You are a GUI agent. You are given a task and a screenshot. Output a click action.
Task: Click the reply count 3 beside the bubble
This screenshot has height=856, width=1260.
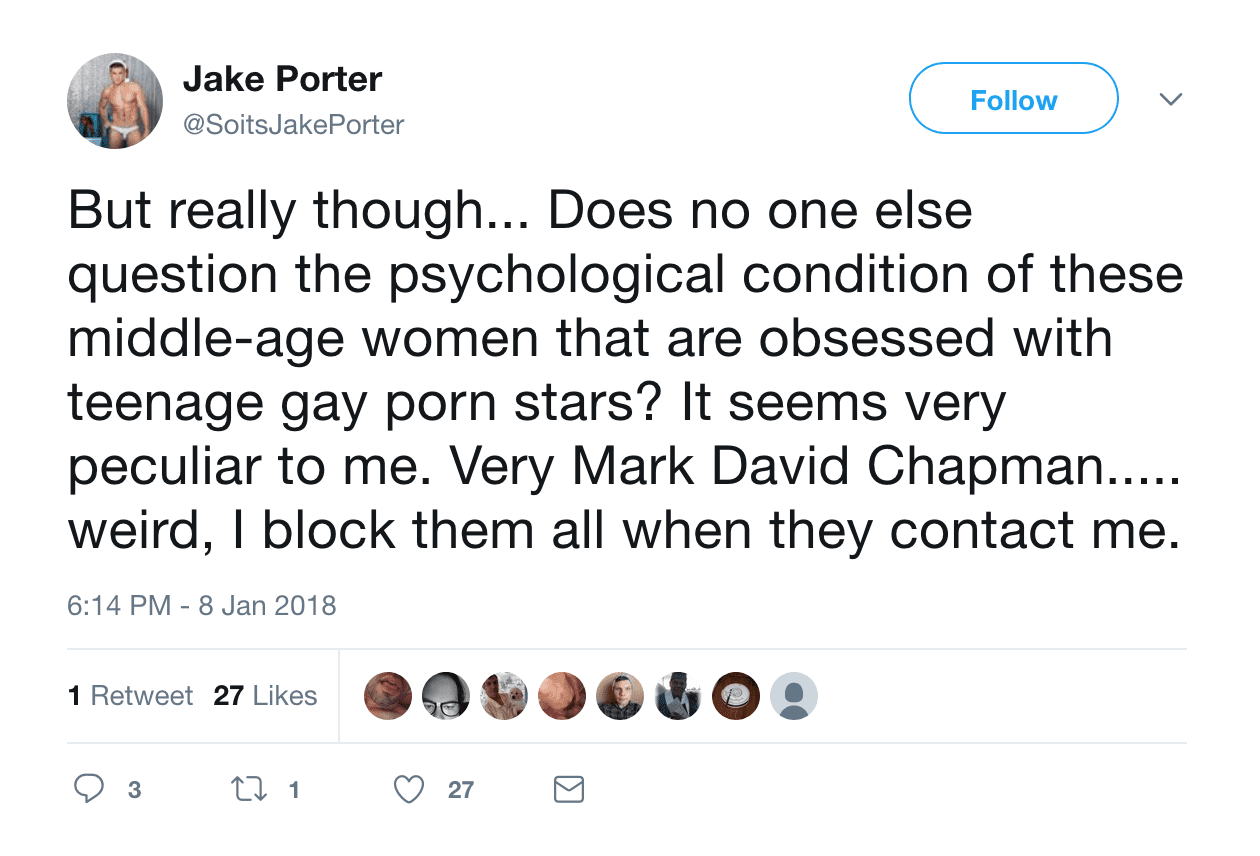coord(134,791)
